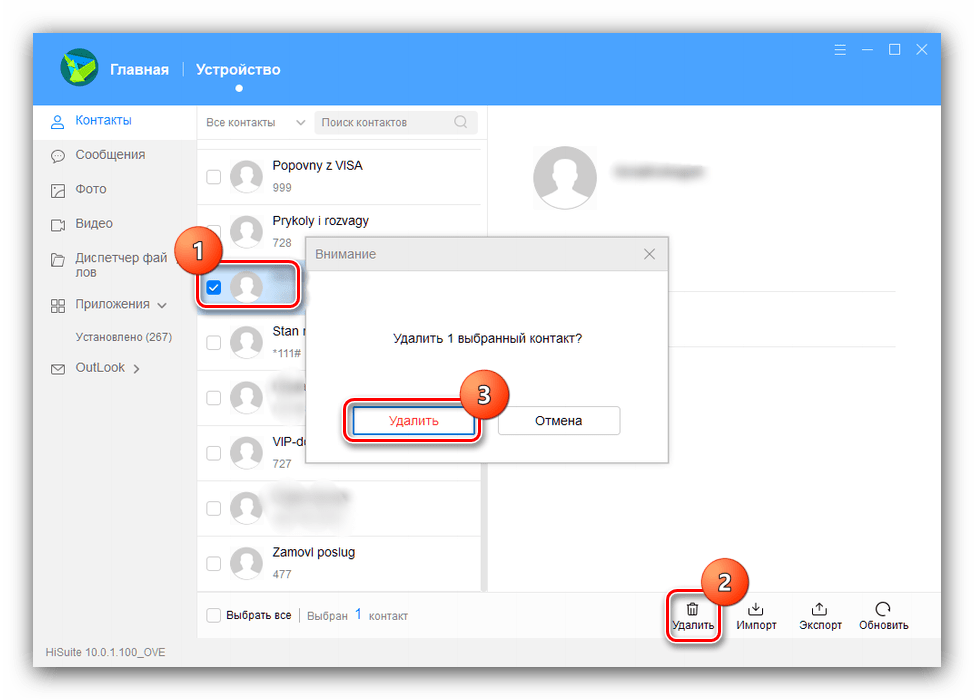Click the search magnifier icon in contacts search

coord(461,122)
